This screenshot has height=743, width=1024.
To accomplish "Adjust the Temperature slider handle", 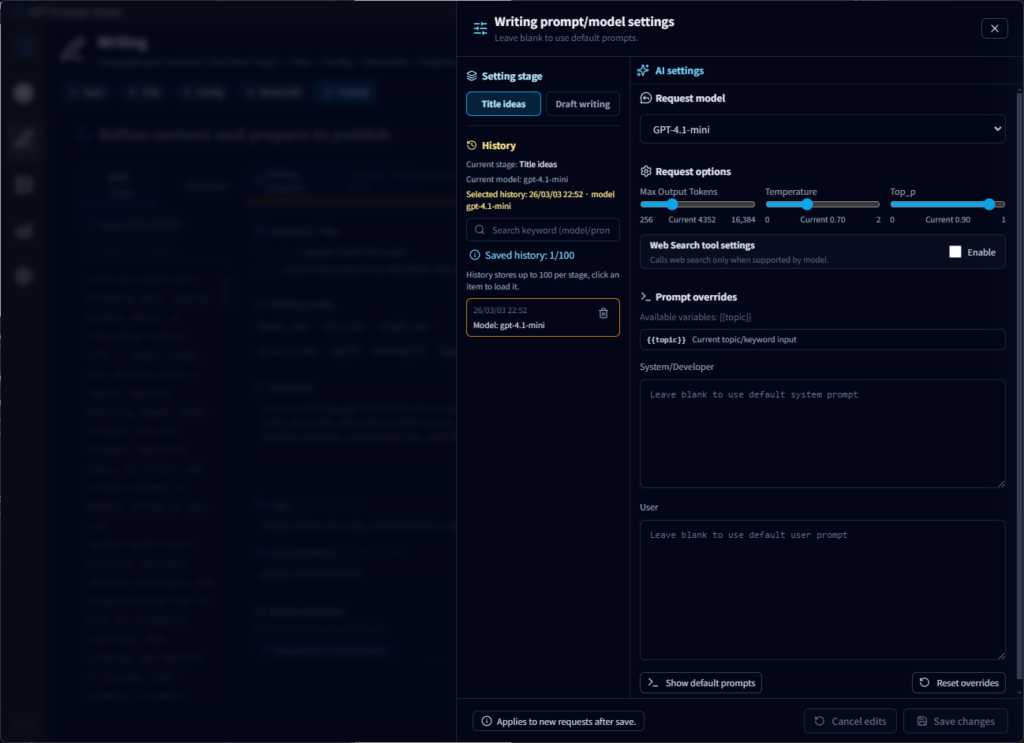I will pyautogui.click(x=808, y=203).
